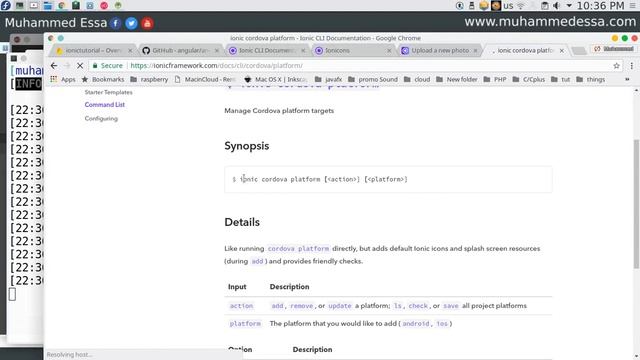Bookmark this page with the star icon
Viewport: 640px width, 360px height.
click(x=616, y=65)
